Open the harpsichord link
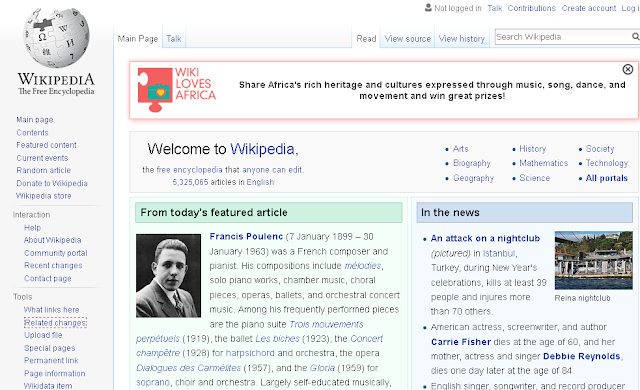This screenshot has width=640, height=390. (x=250, y=353)
